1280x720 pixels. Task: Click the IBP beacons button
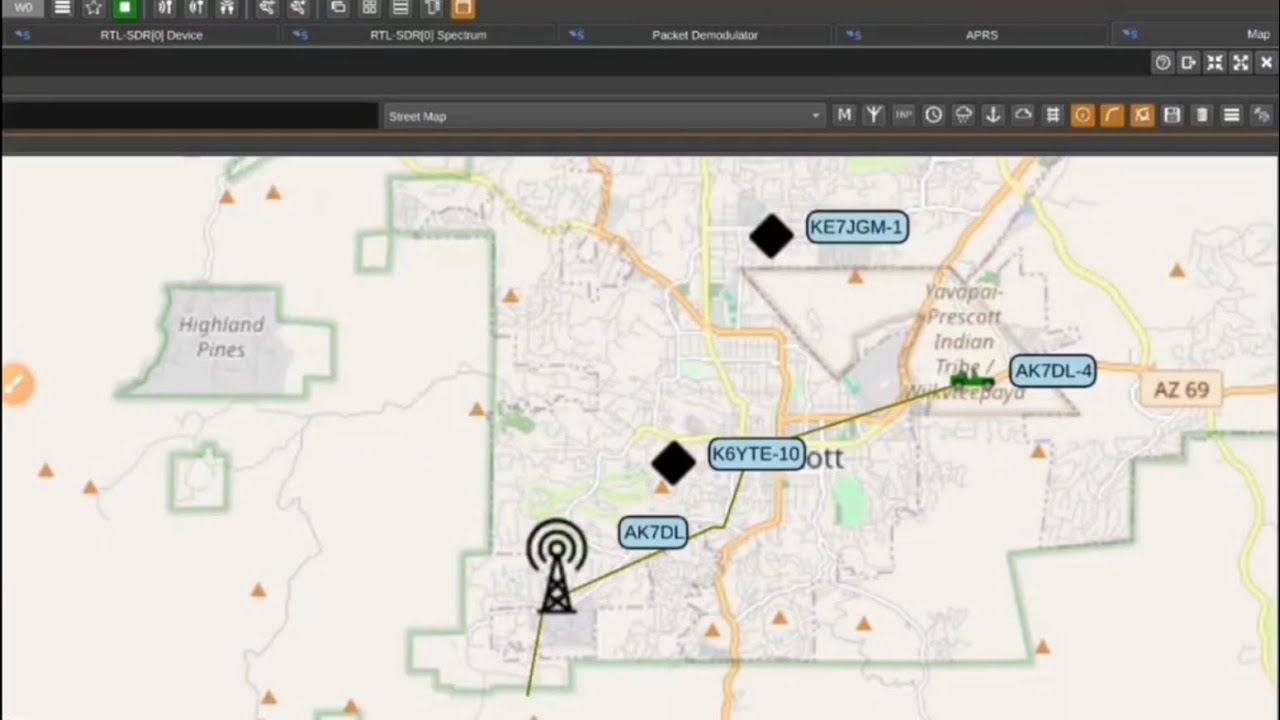(x=904, y=115)
